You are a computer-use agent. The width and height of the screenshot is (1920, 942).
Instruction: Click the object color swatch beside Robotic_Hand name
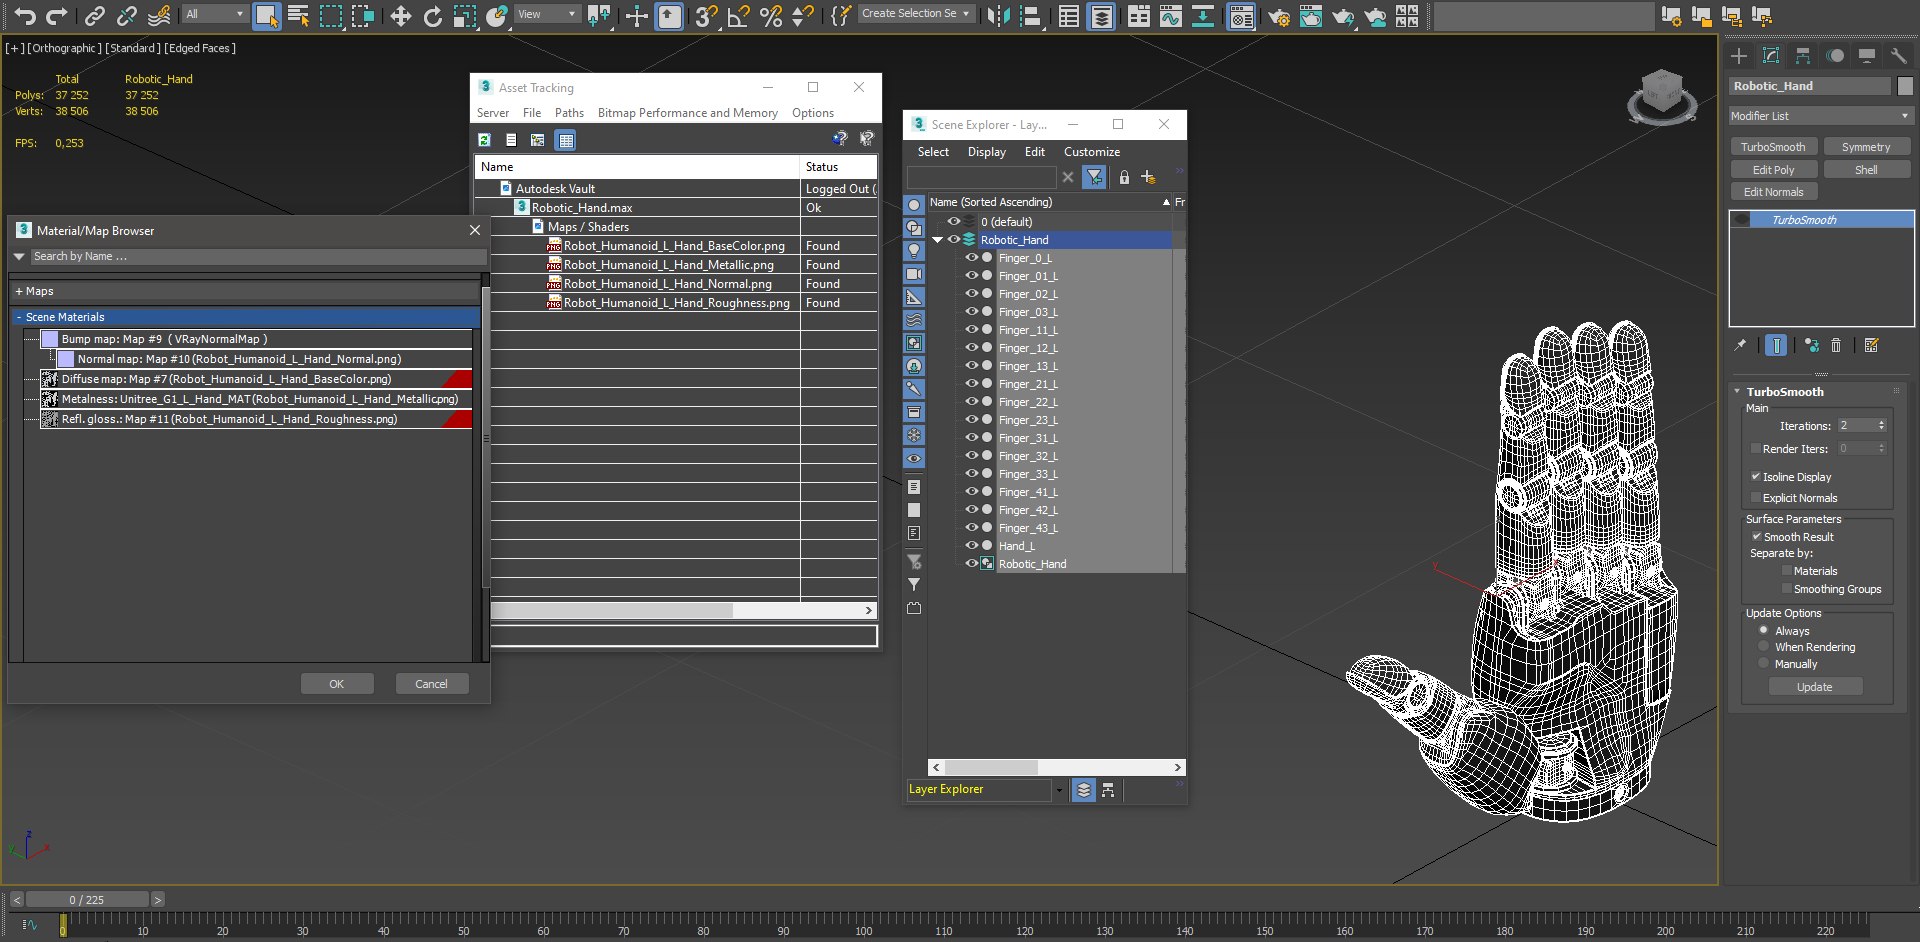[x=1905, y=86]
